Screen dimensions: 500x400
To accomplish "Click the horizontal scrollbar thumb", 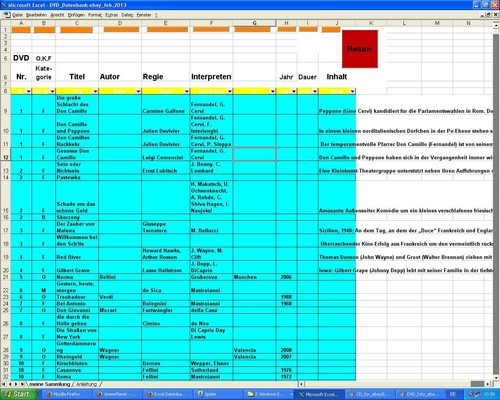I will 477,384.
